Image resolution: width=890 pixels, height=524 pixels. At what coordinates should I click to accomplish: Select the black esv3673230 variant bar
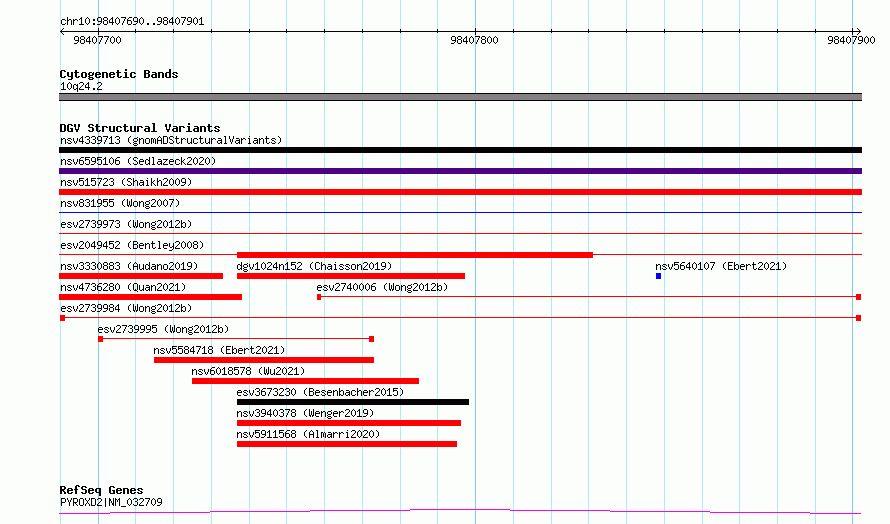click(x=353, y=402)
